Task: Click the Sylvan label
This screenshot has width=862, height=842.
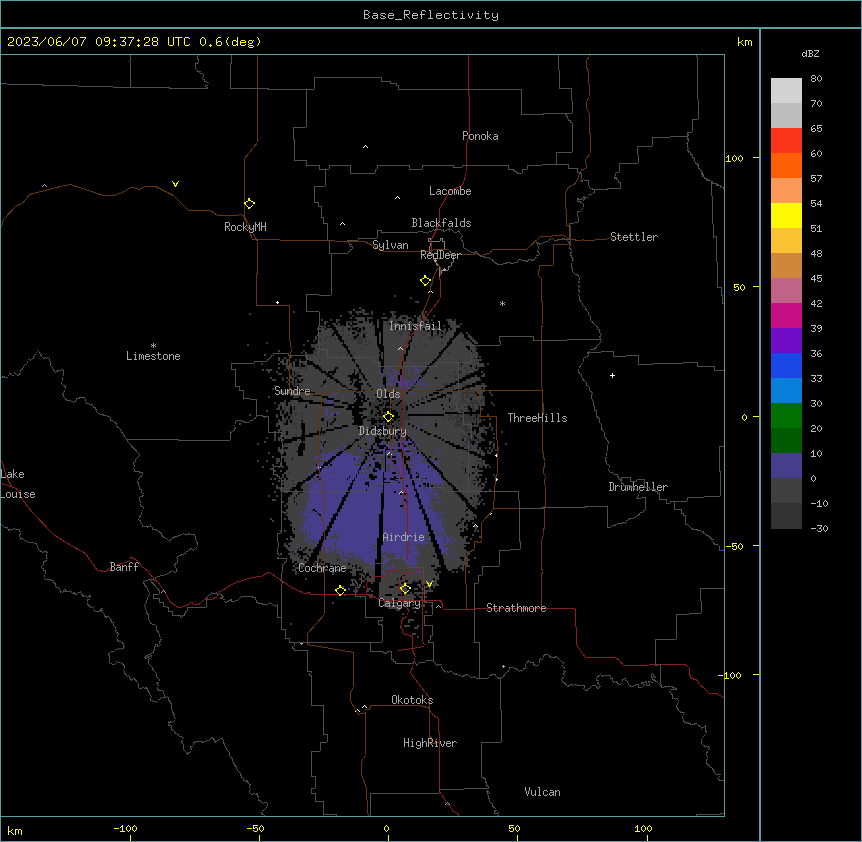Action: pos(390,245)
